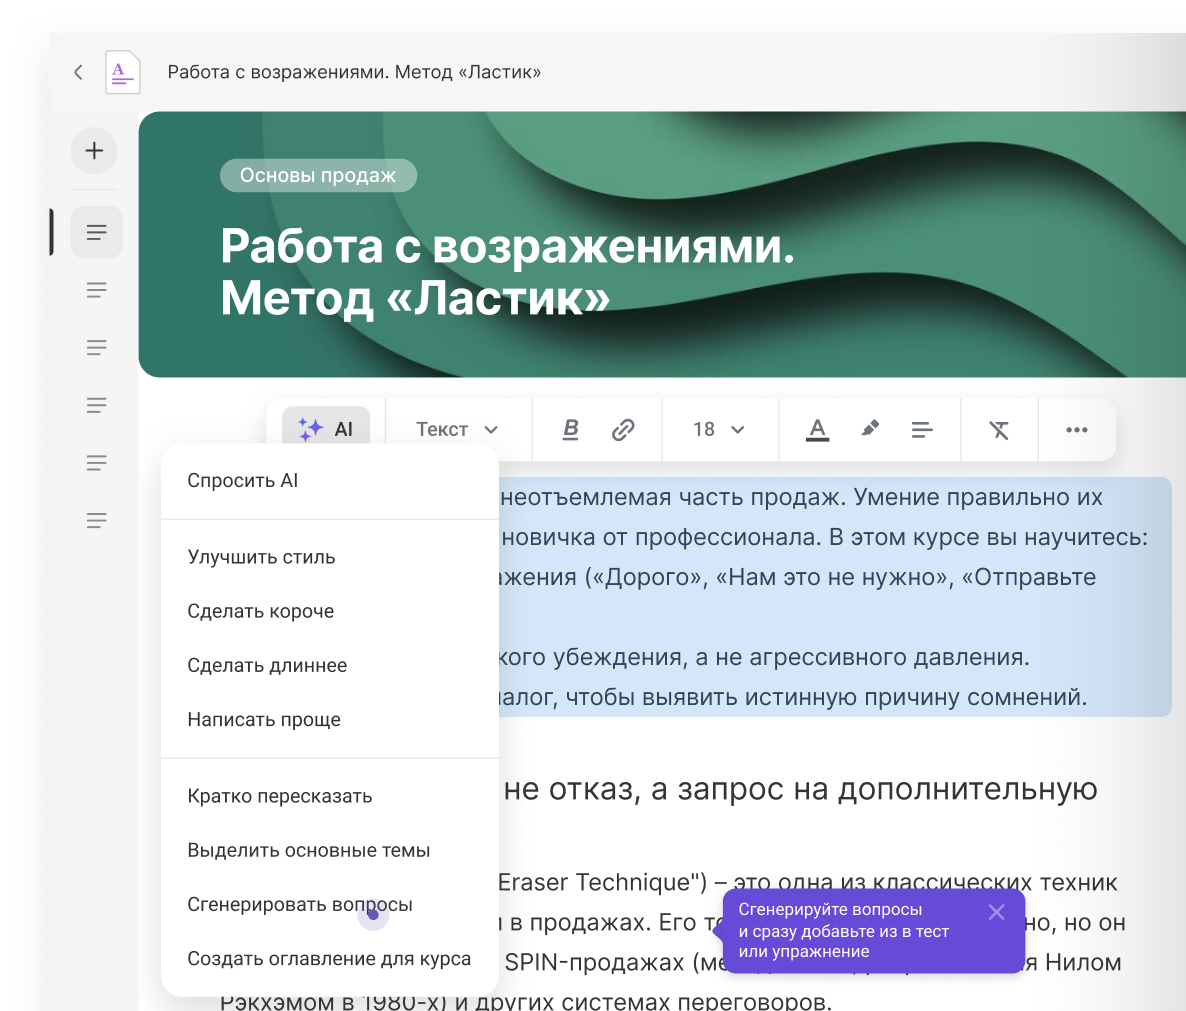Choose Кратко пересказать option

click(x=331, y=796)
